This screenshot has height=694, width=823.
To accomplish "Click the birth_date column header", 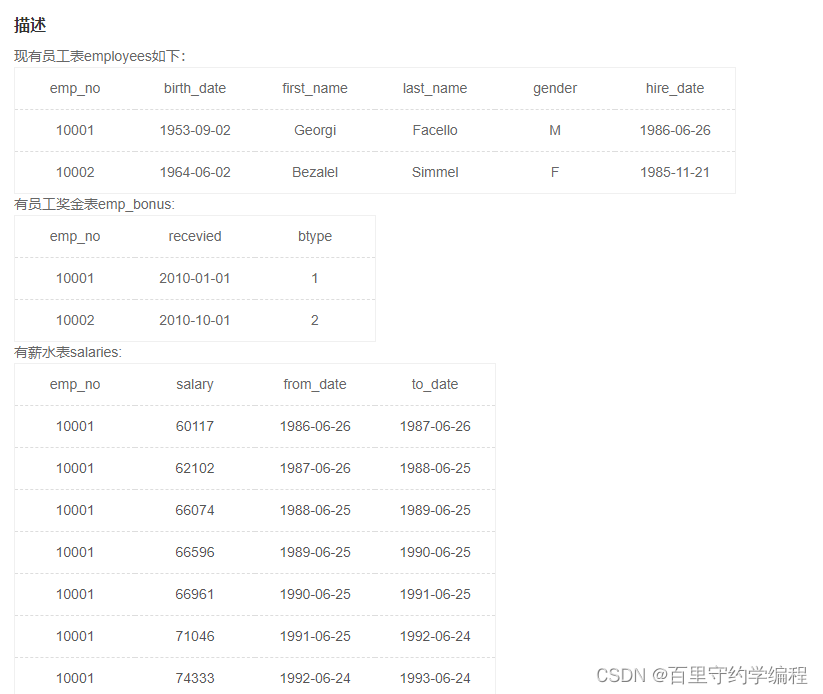I will pos(195,88).
